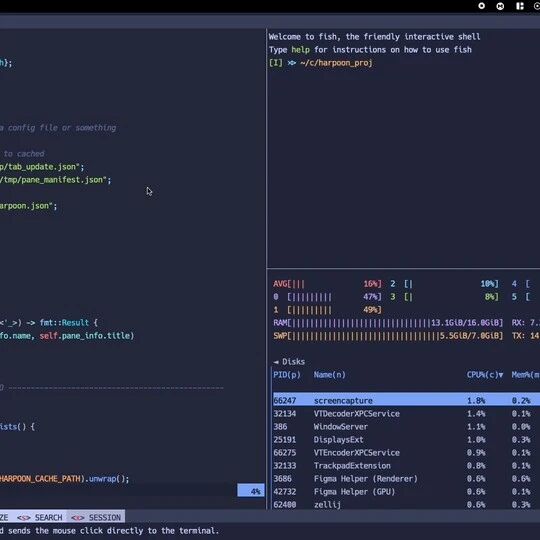The height and width of the screenshot is (540, 540).
Task: Click the CPU core 1 usage meter
Action: 327,310
